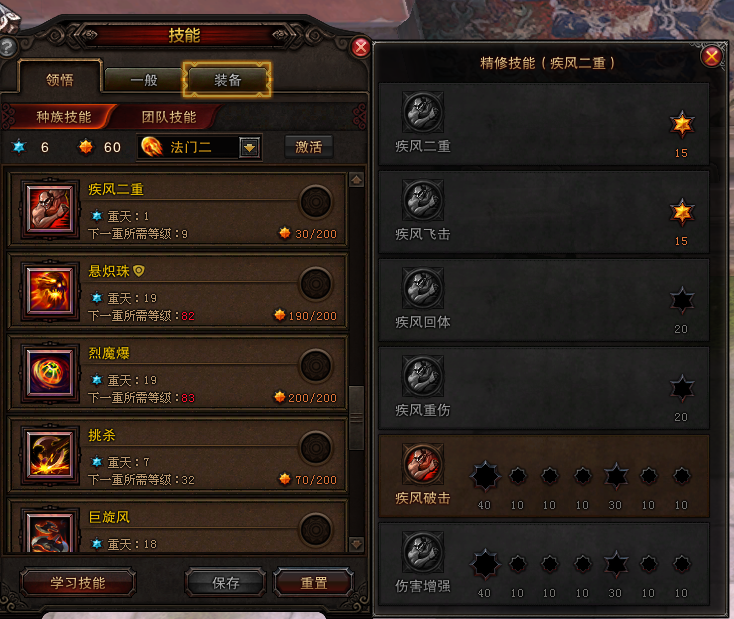Switch to the 装备 tab
The height and width of the screenshot is (619, 734).
227,80
